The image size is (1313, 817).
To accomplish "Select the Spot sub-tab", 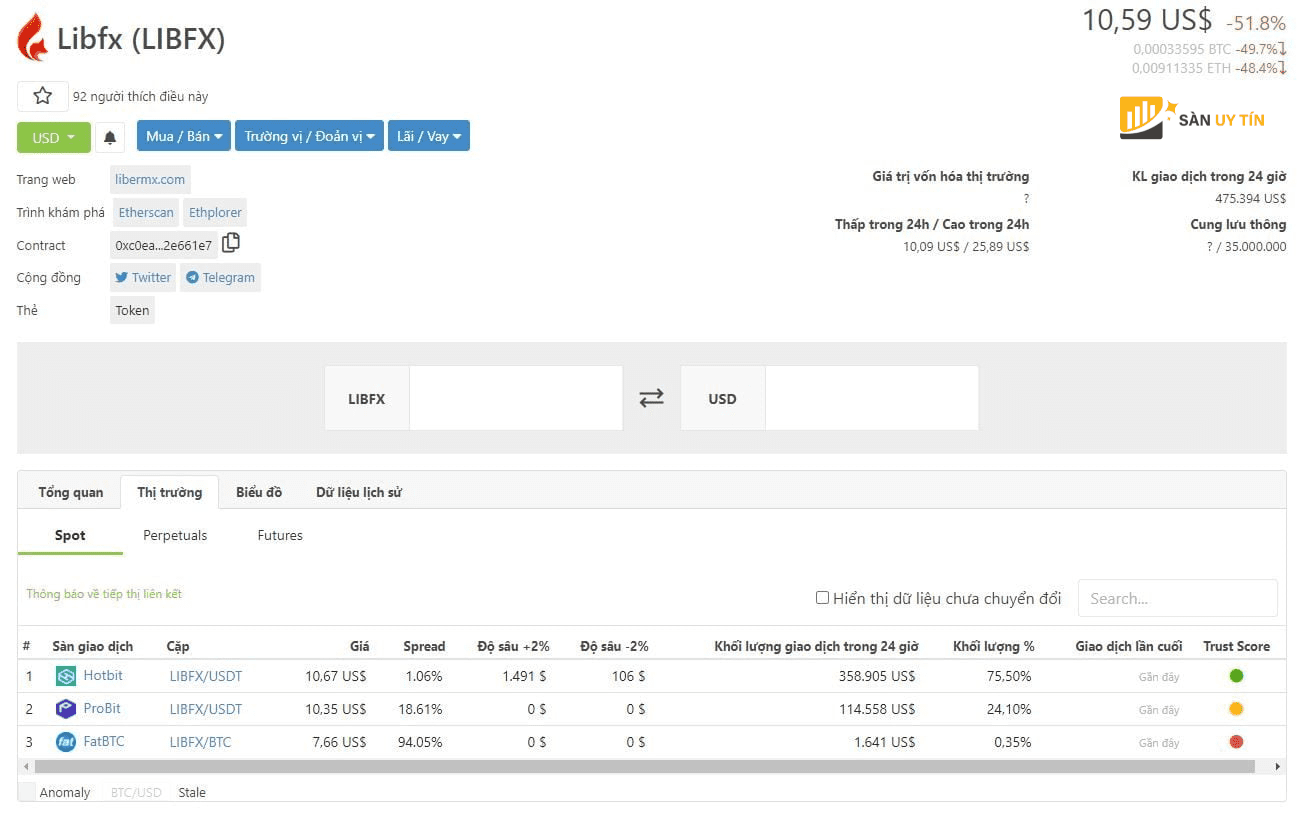I will [70, 535].
